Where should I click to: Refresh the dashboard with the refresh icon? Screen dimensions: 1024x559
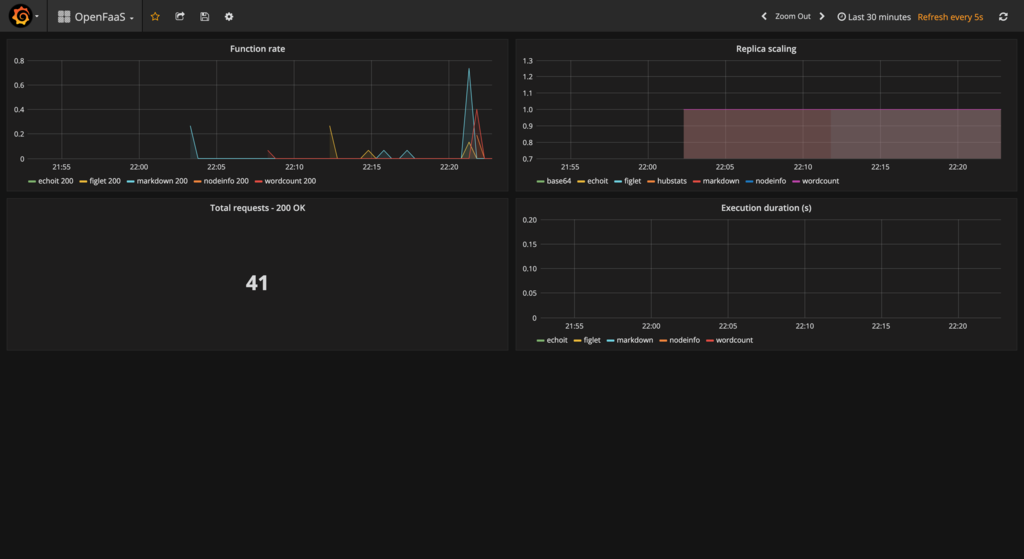tap(1003, 16)
